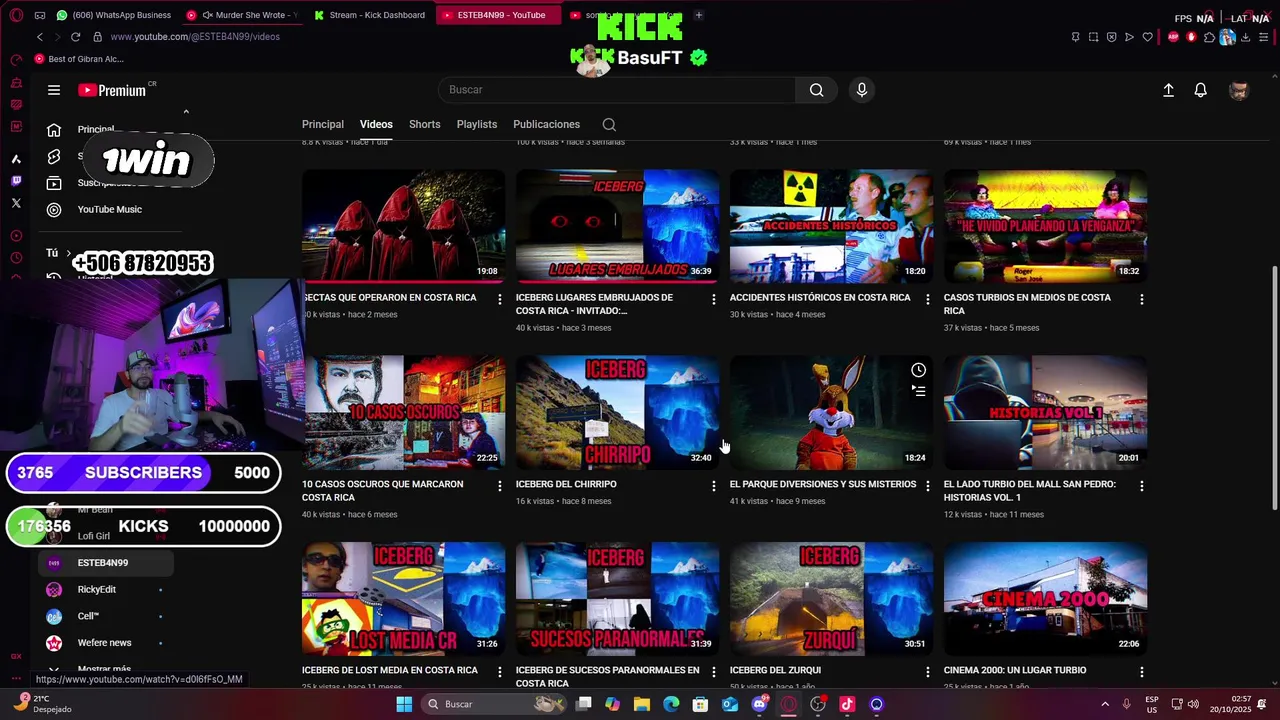Viewport: 1280px width, 720px height.
Task: Switch to Principal channel tab
Action: point(323,125)
